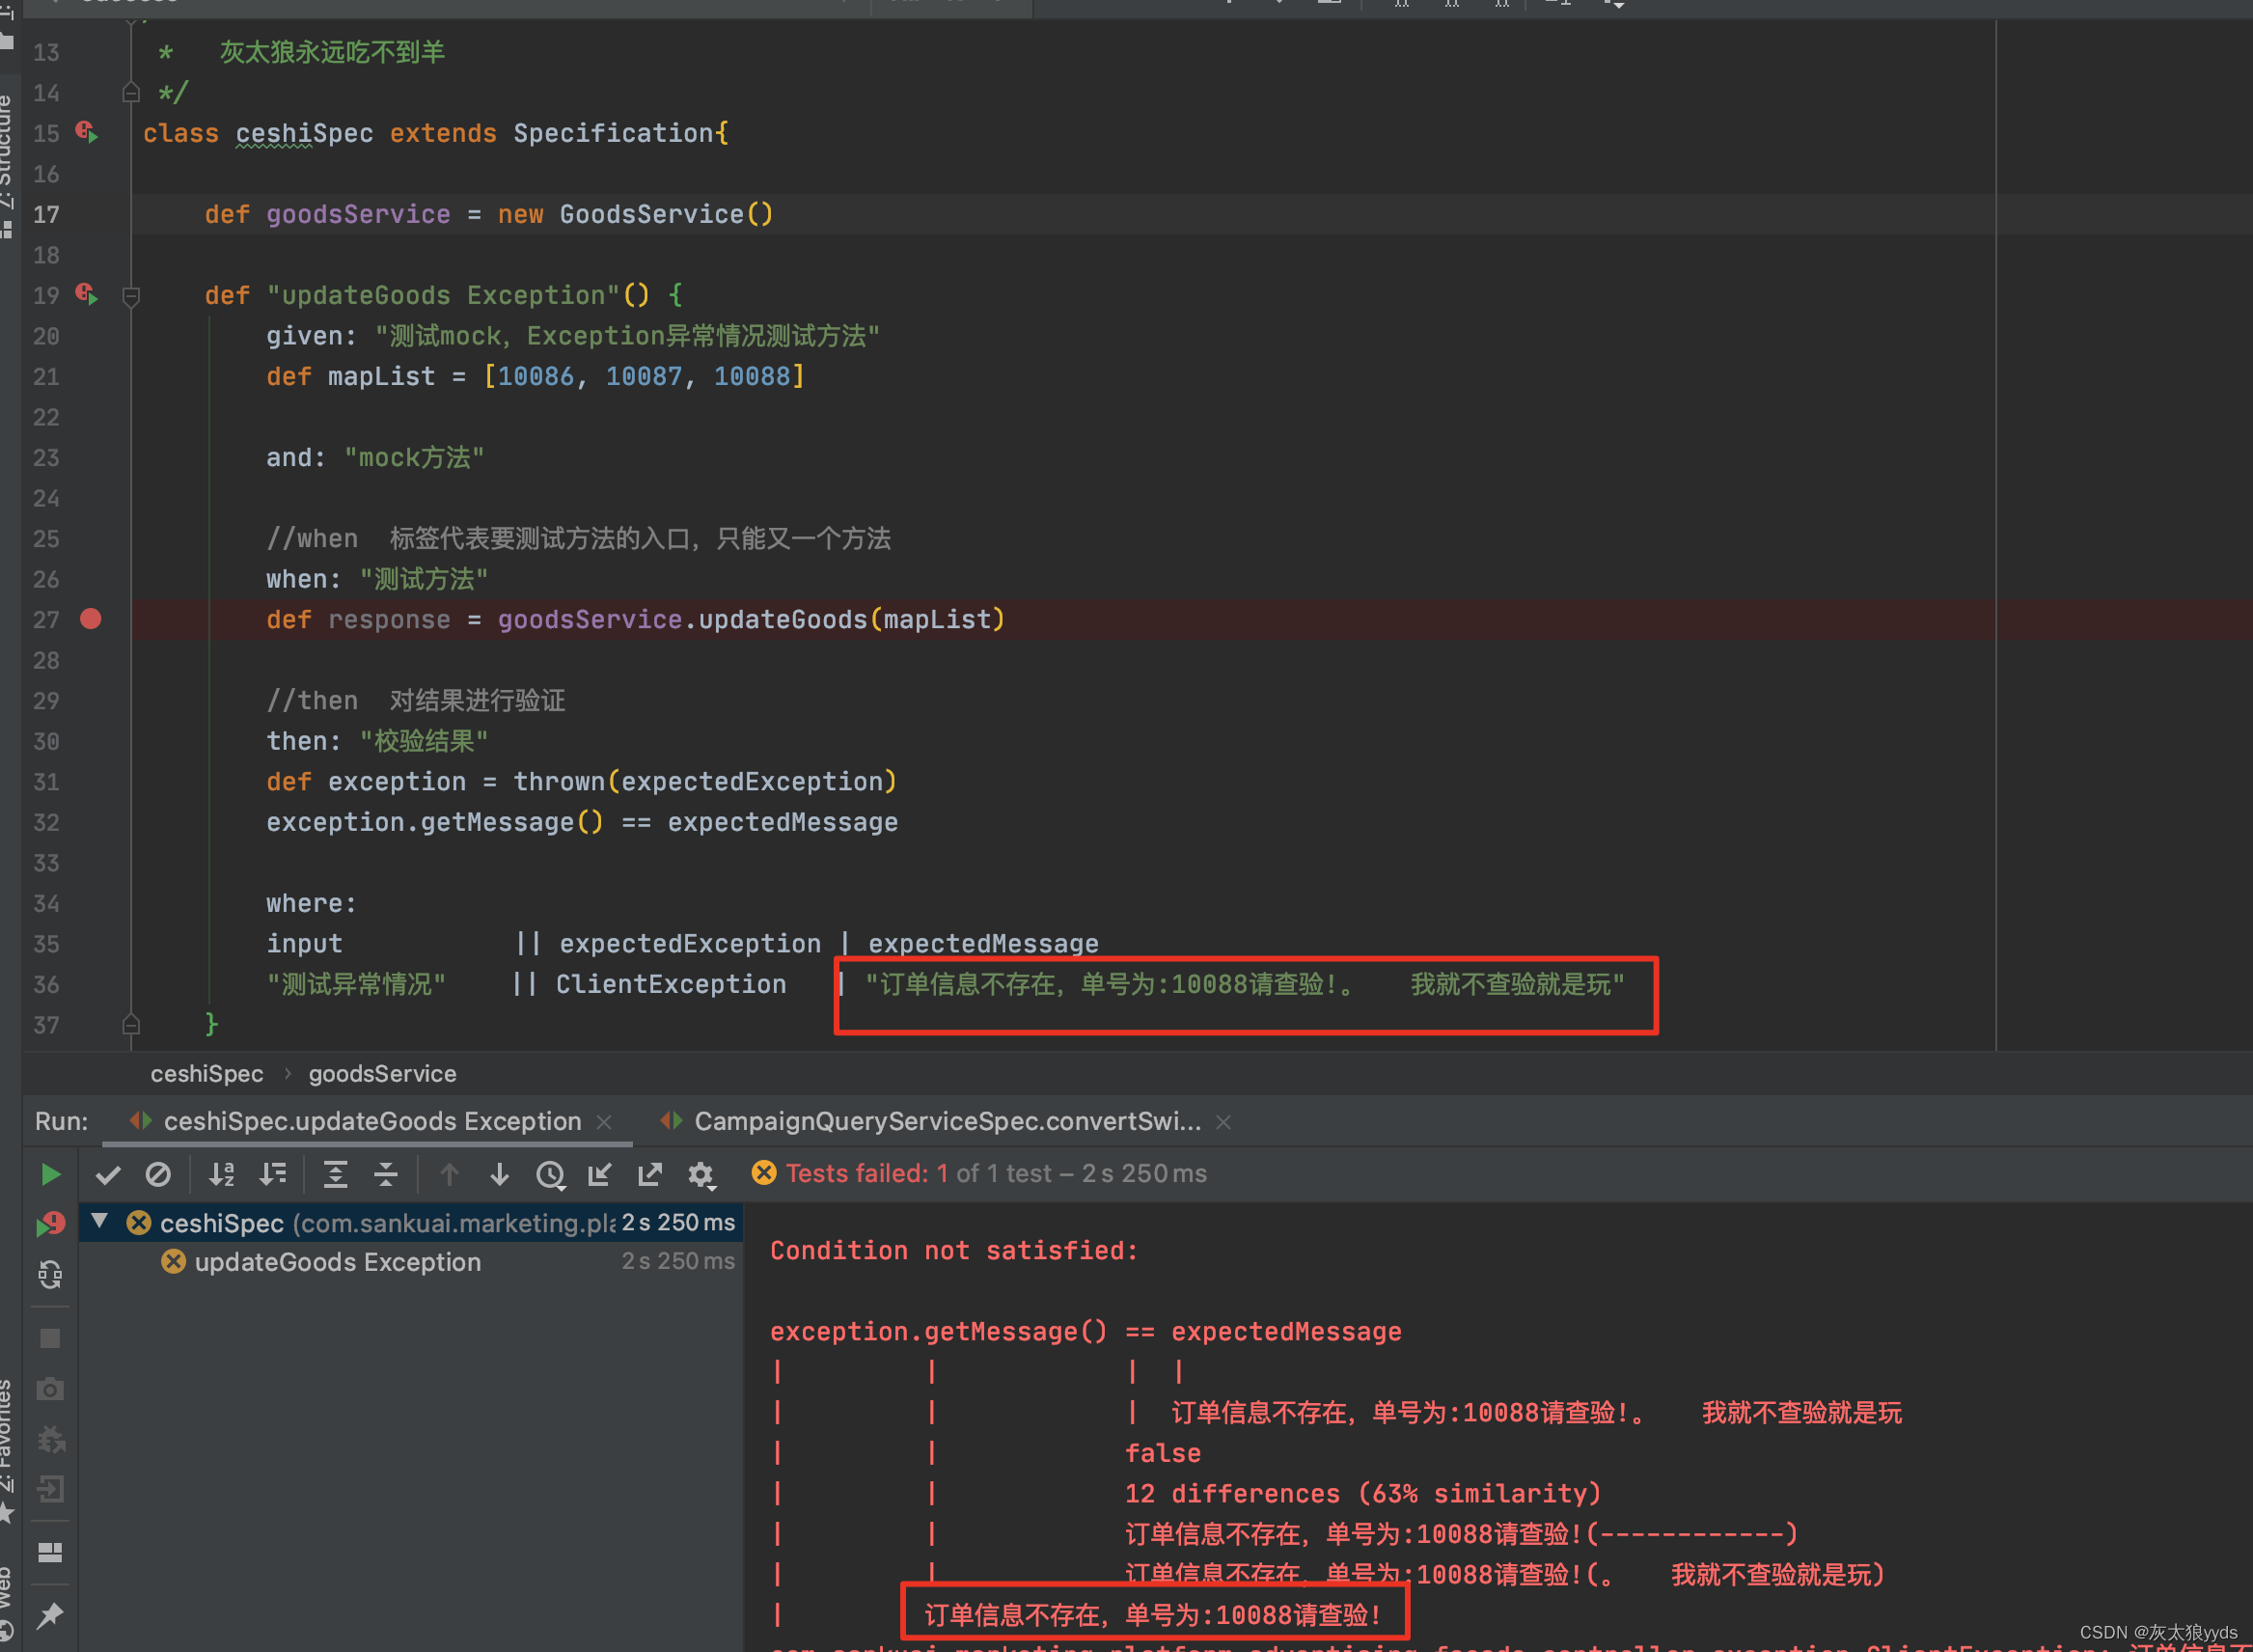
Task: Dump threads camera icon
Action: coord(50,1389)
